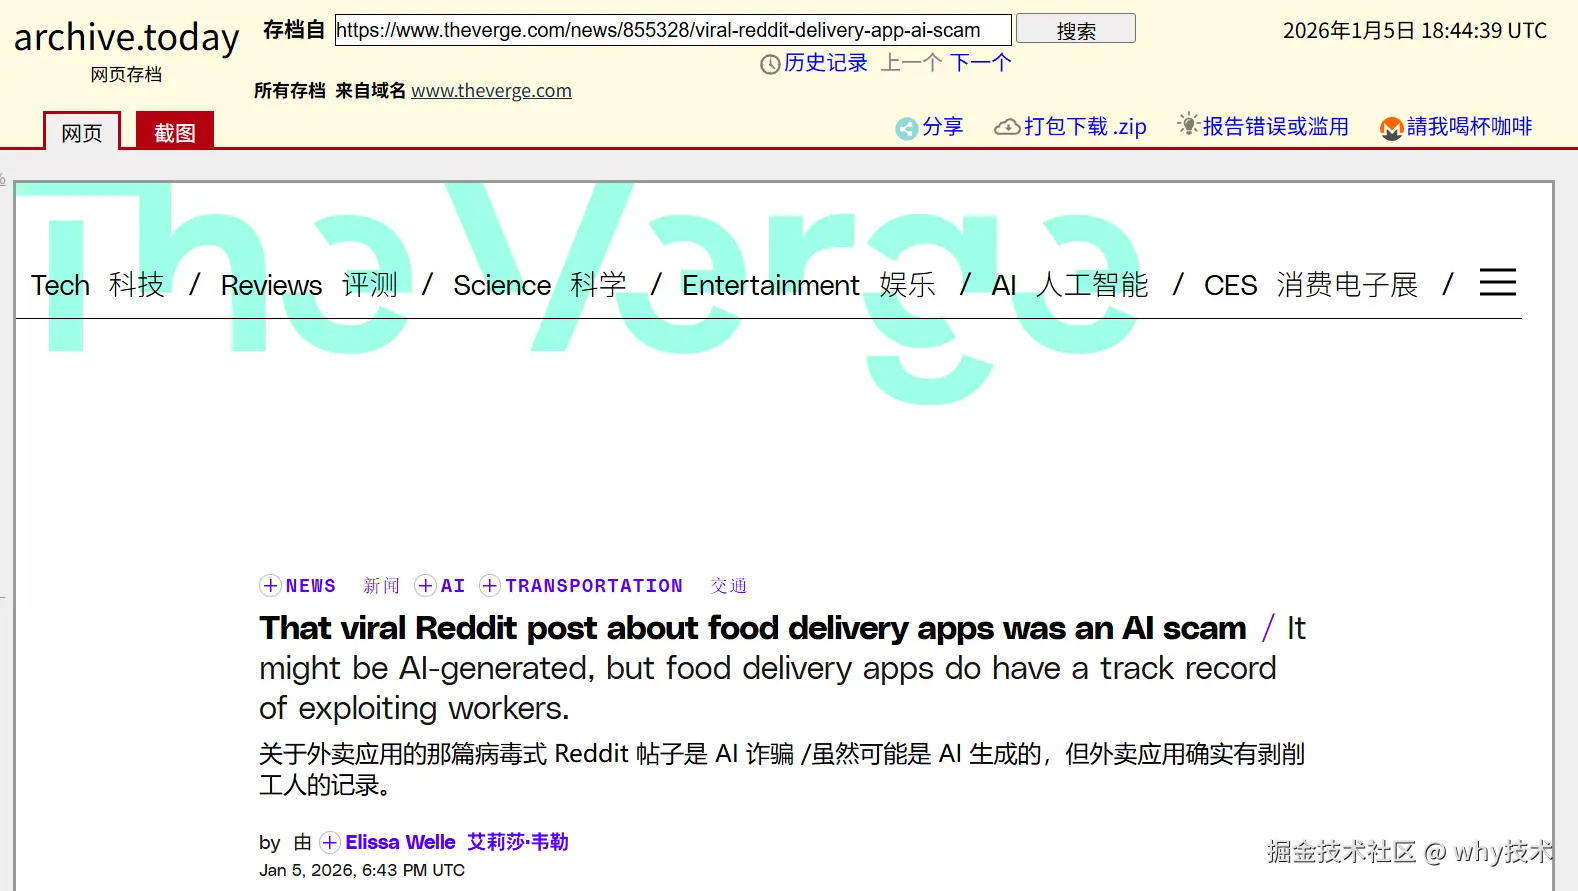Image resolution: width=1578 pixels, height=891 pixels.
Task: Click the bug report icon
Action: (x=1188, y=125)
